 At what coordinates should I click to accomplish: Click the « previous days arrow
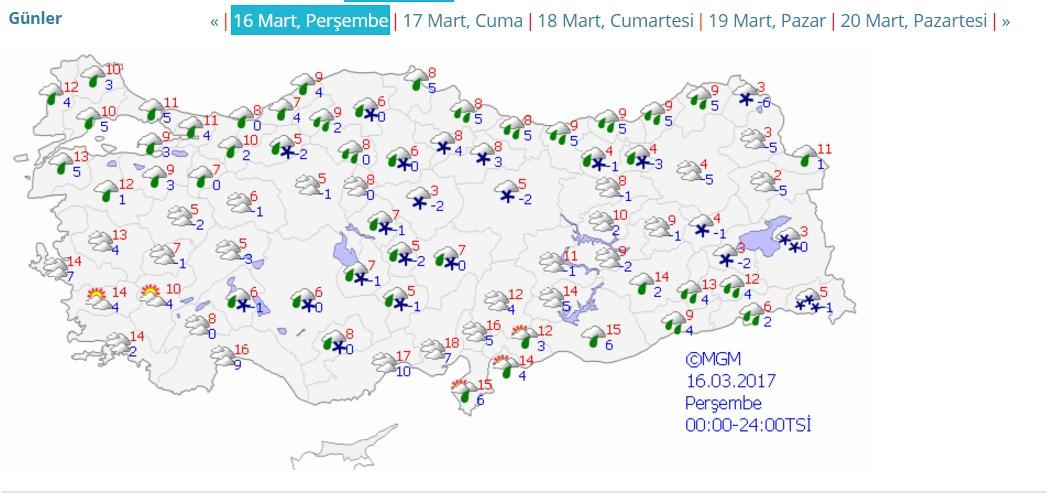pos(214,21)
